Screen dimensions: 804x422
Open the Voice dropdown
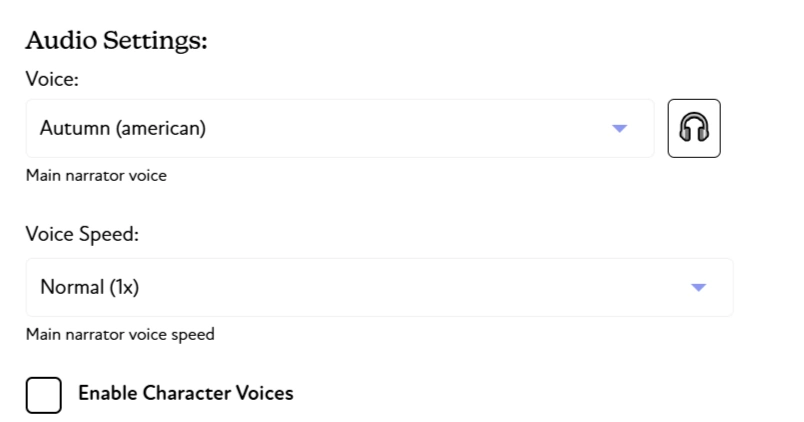point(340,128)
